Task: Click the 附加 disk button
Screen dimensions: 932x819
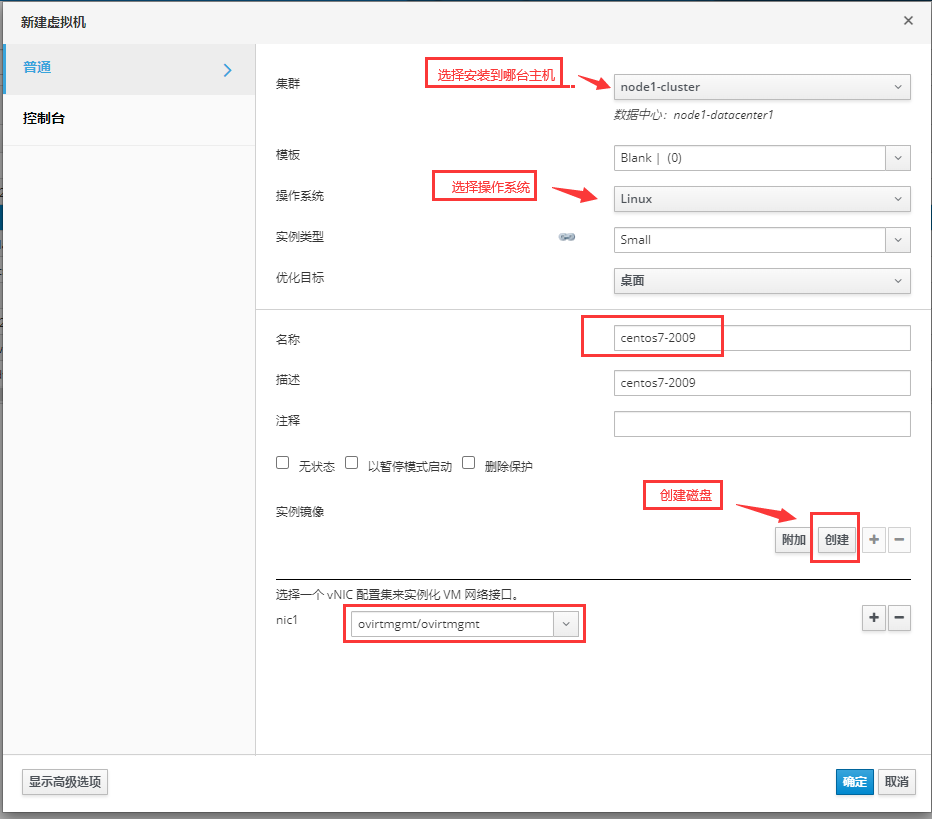Action: tap(794, 540)
